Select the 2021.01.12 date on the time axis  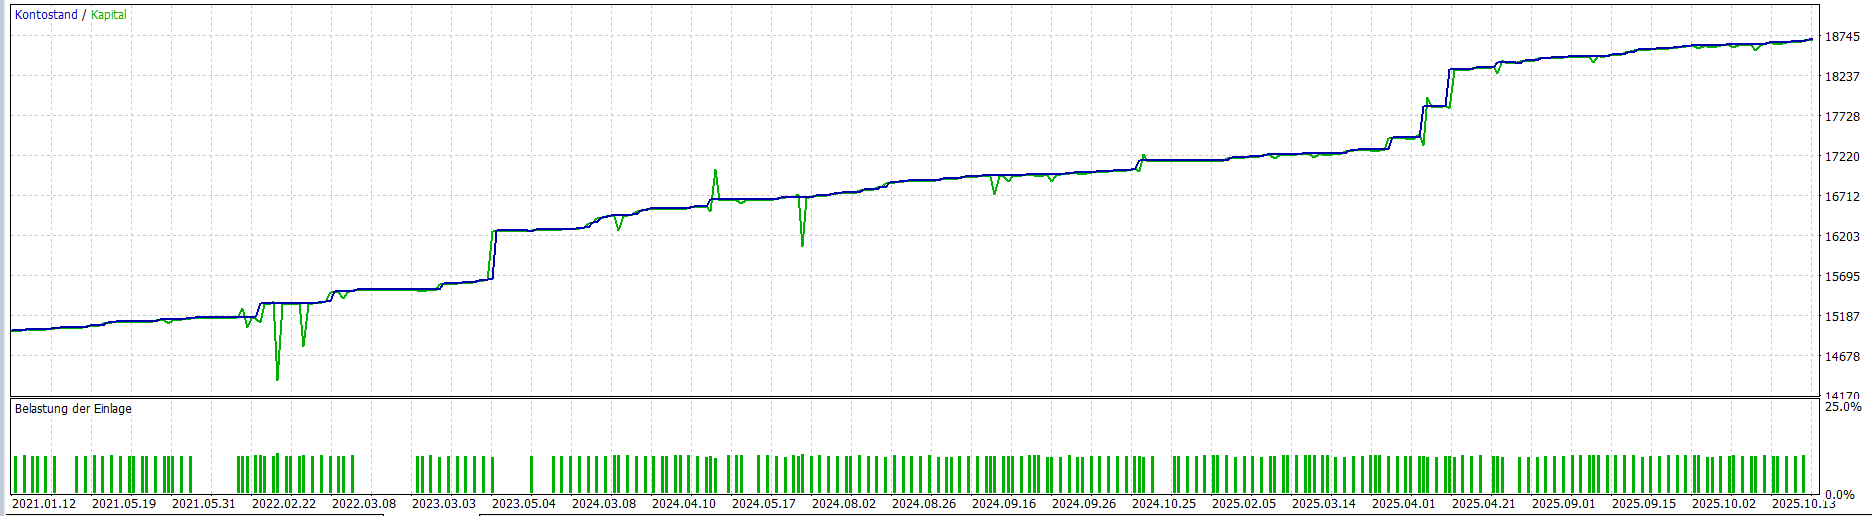[44, 504]
